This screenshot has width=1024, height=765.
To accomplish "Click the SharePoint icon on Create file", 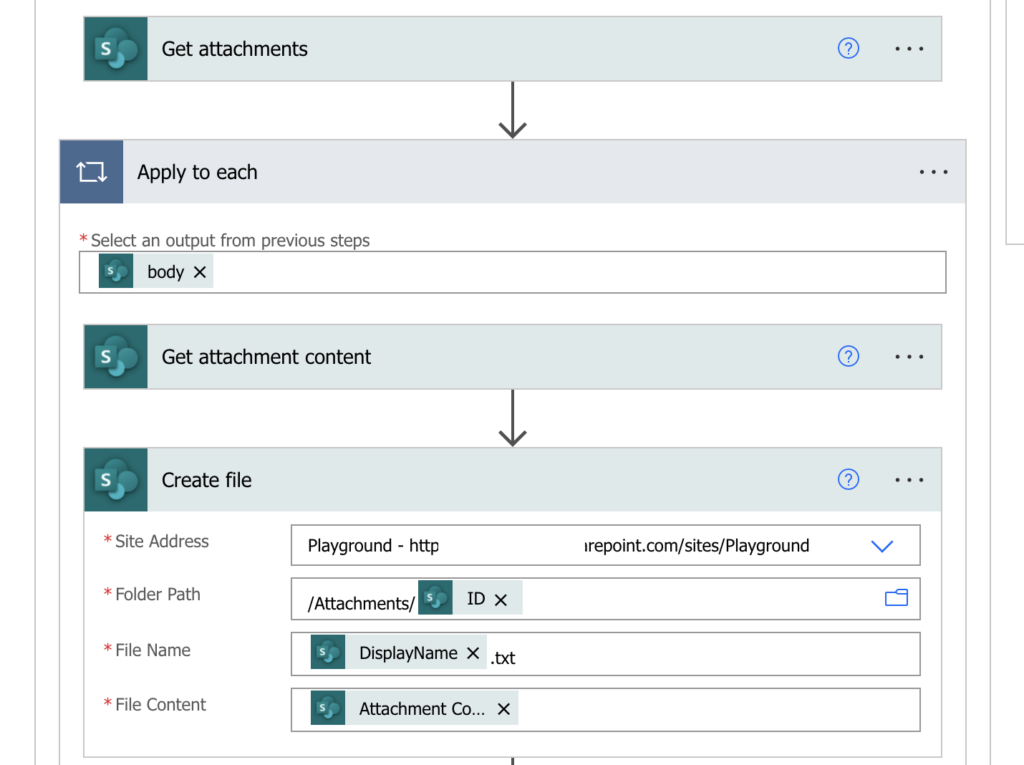I will click(116, 480).
